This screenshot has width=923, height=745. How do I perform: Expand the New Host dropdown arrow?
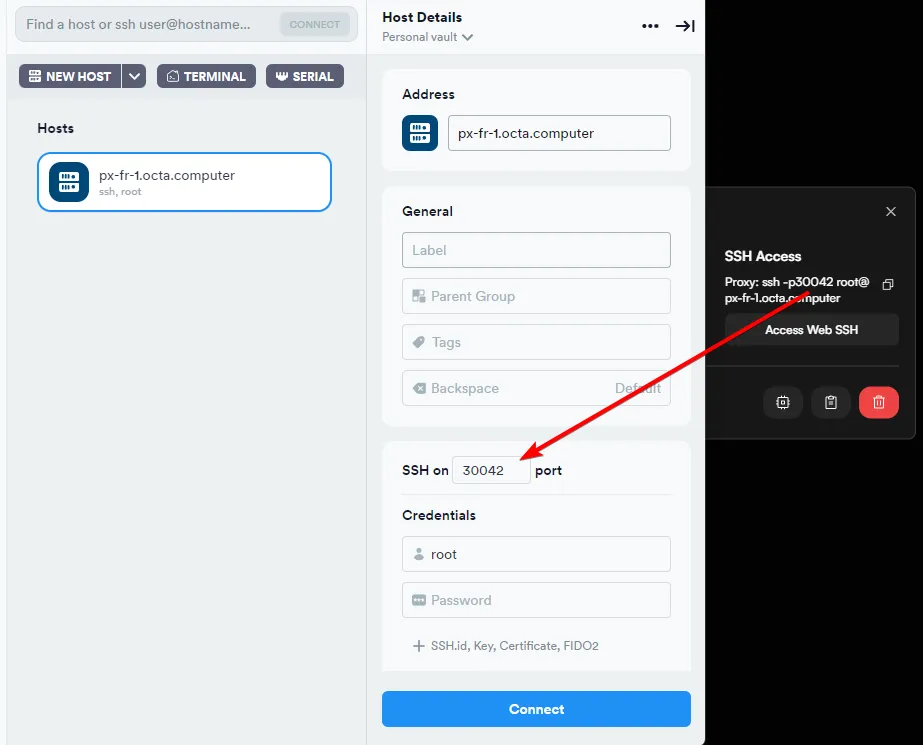pyautogui.click(x=134, y=77)
